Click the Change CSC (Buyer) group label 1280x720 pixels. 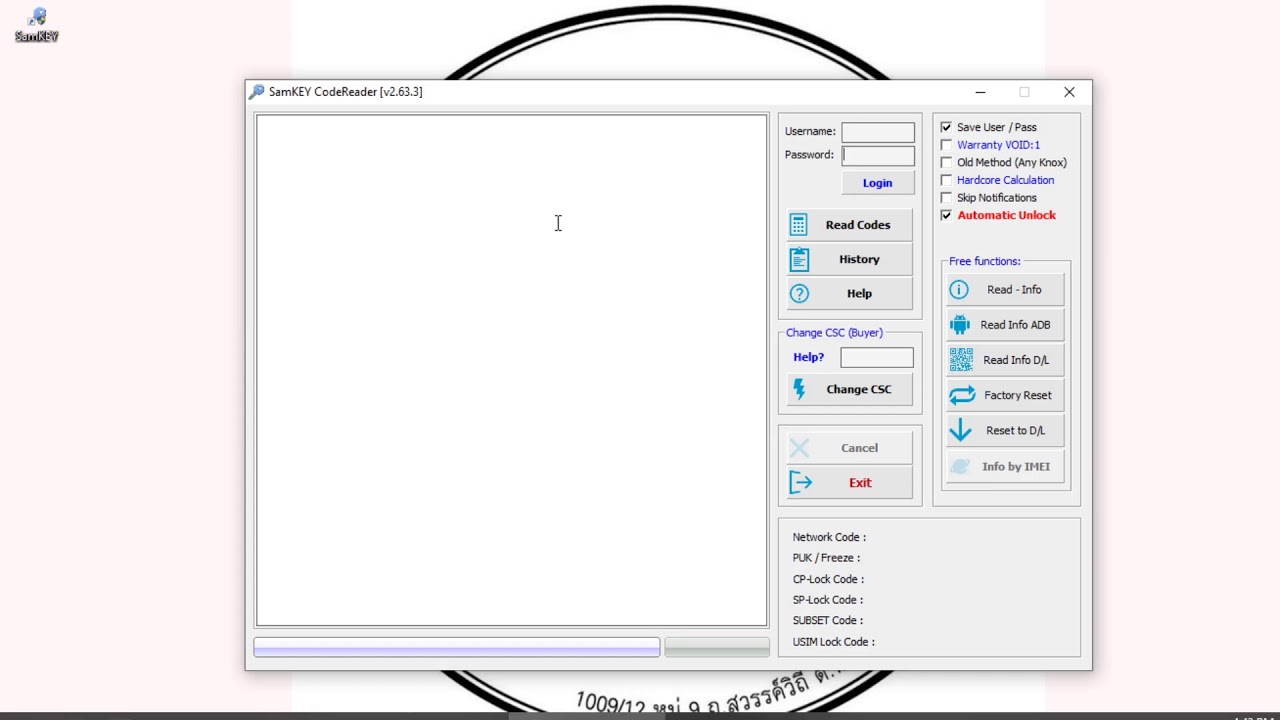(x=835, y=333)
